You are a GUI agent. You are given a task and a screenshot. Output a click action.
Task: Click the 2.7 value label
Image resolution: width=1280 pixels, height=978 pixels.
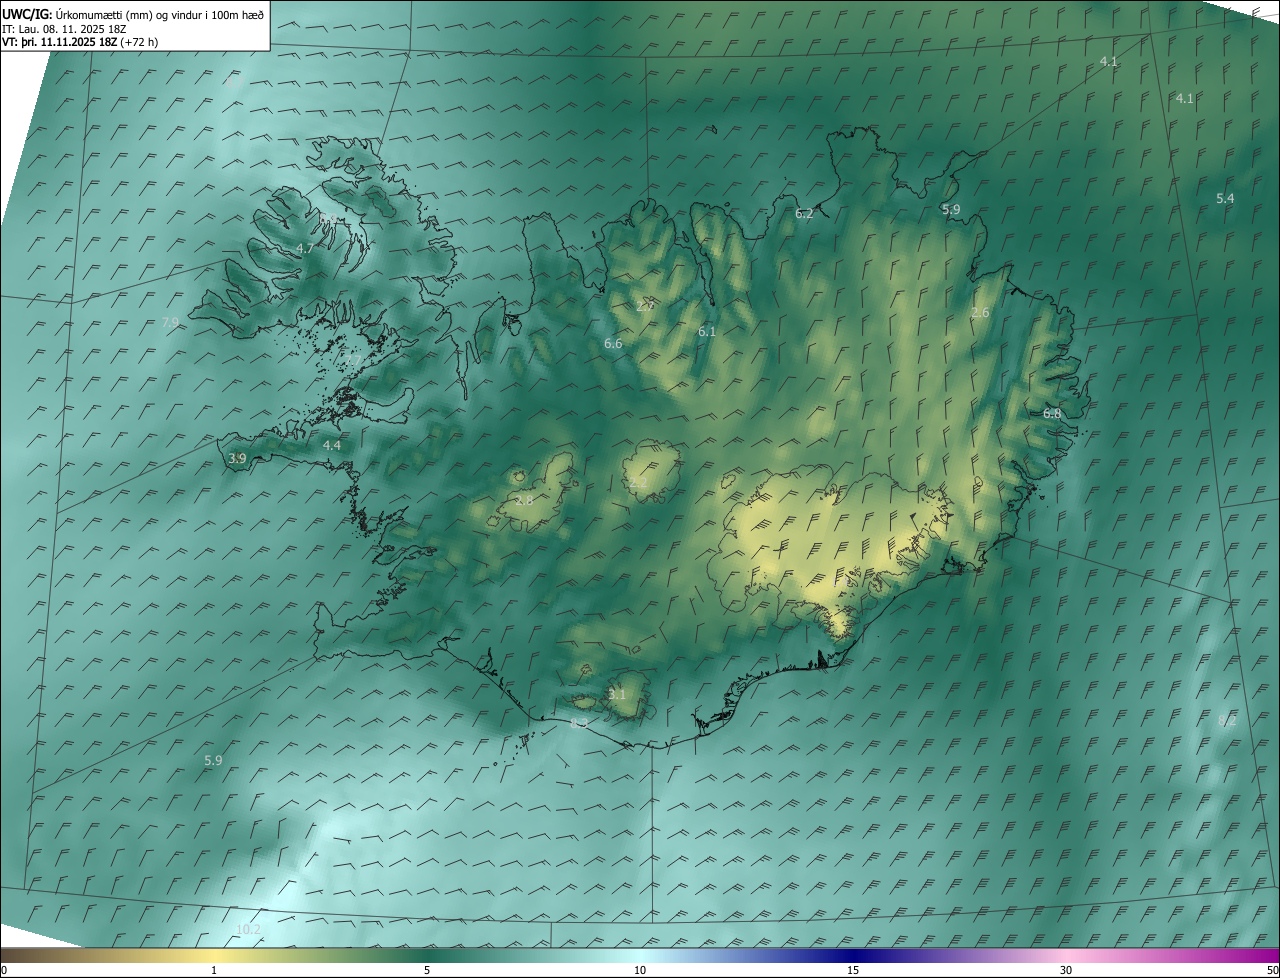645,305
